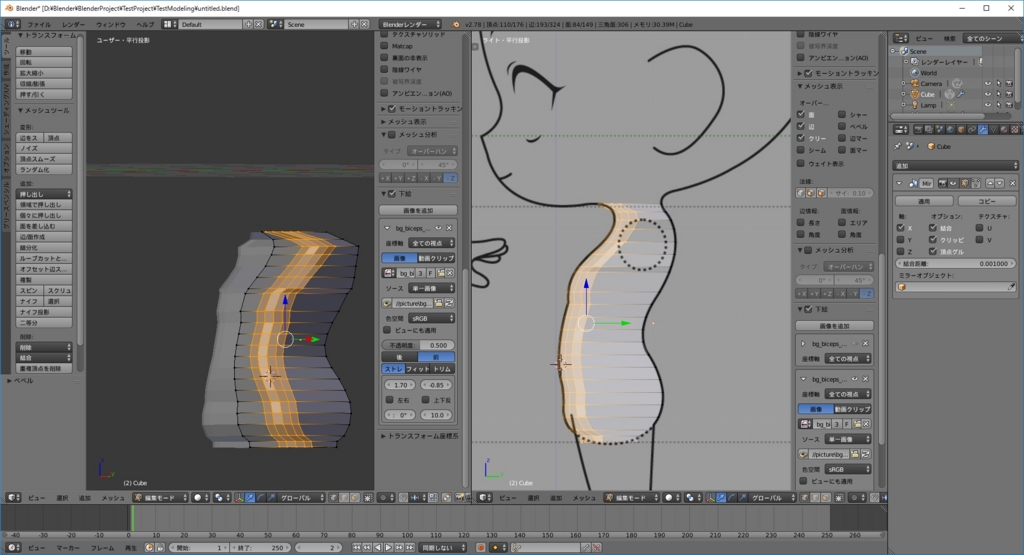Open the 追加 add modifier dropdown

[955, 166]
